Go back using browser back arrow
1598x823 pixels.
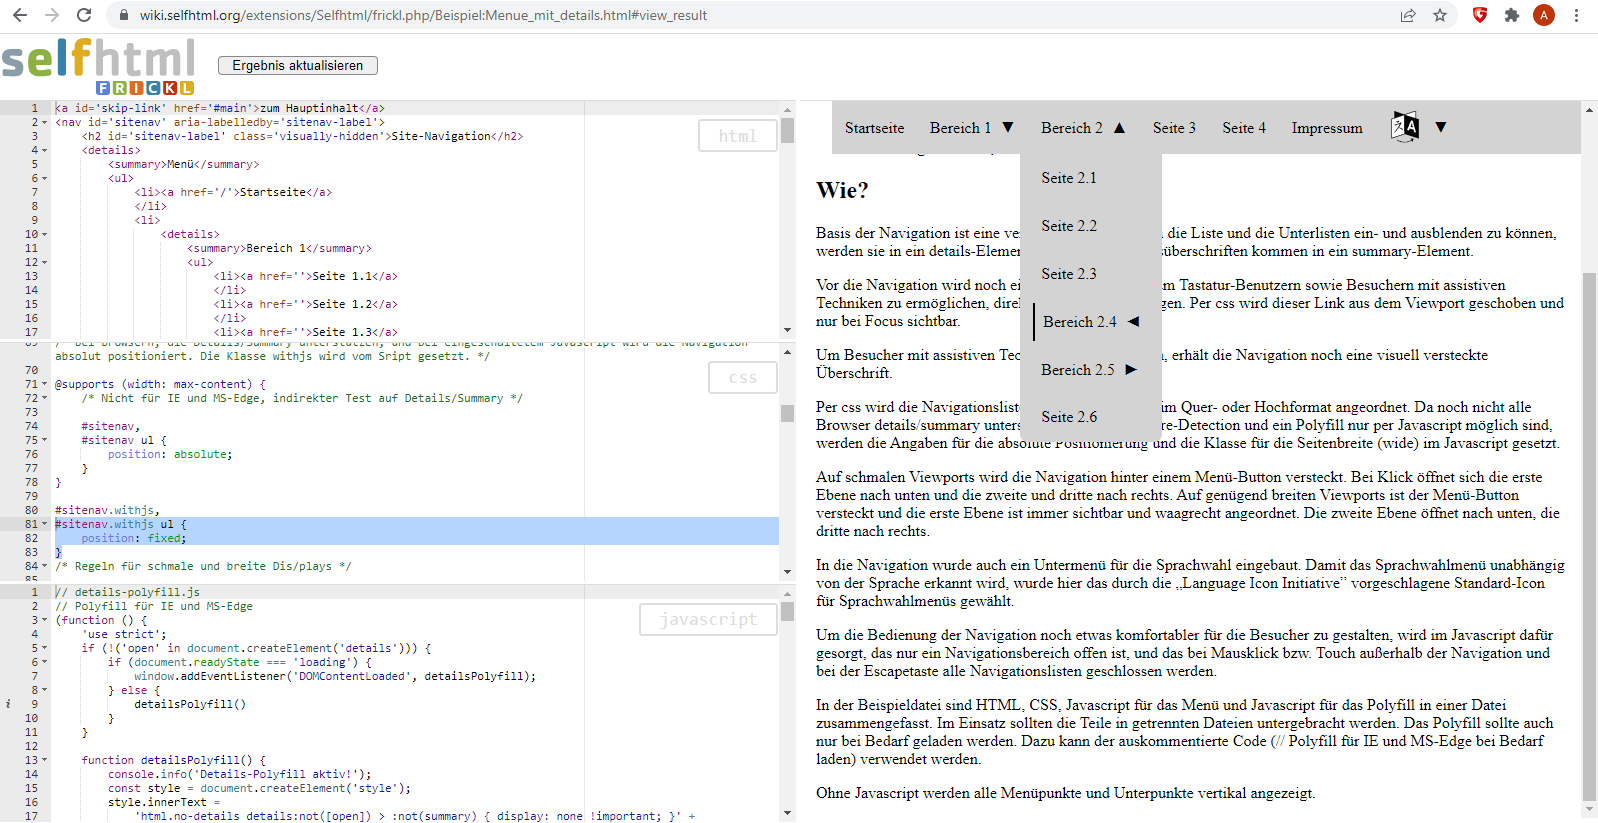(x=20, y=15)
